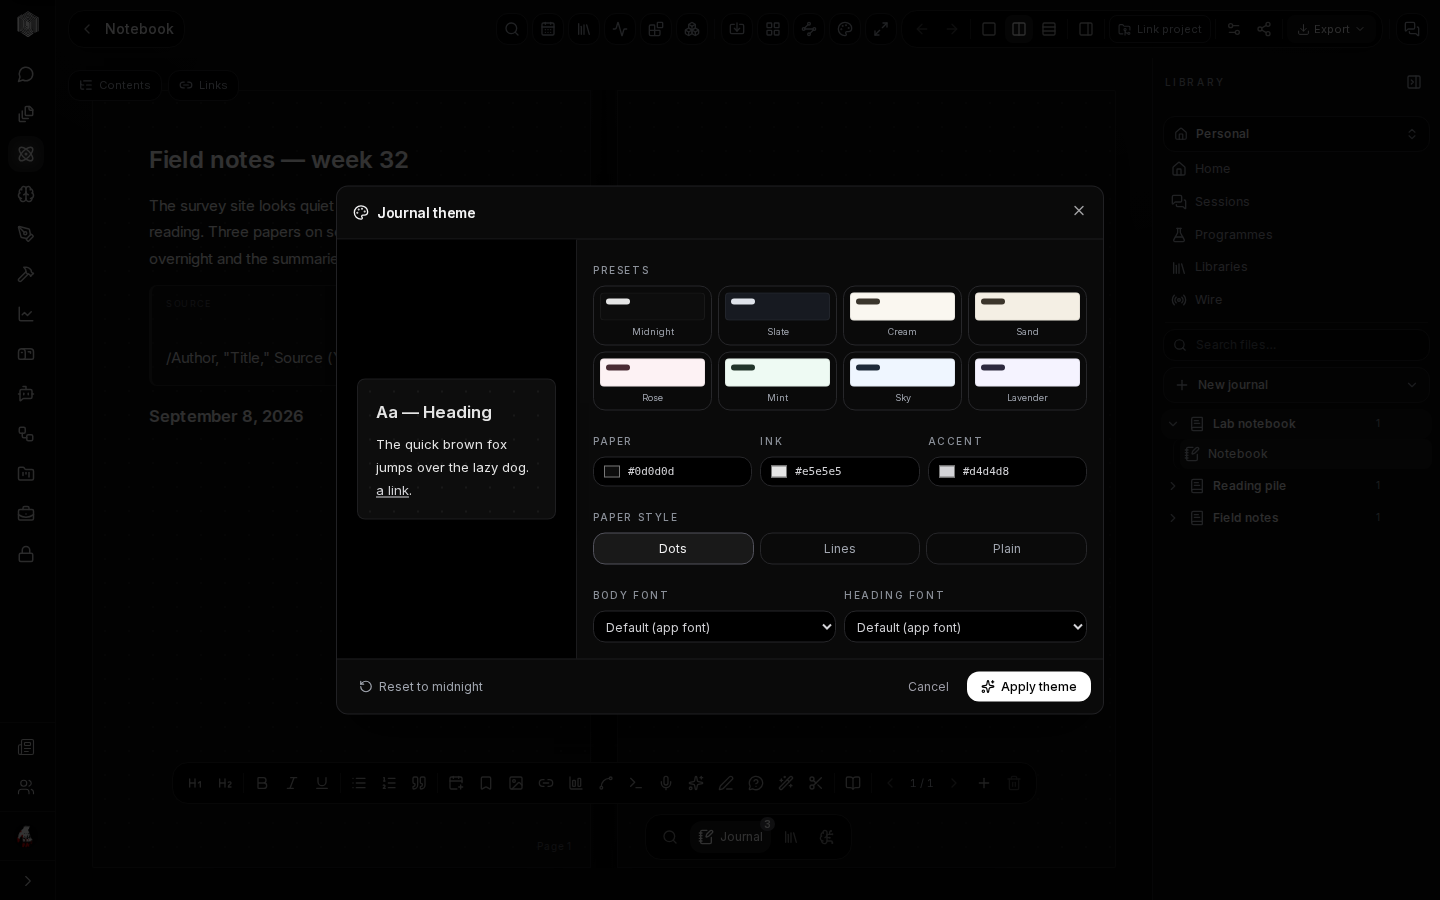Click the Ink hex value field

(x=852, y=472)
